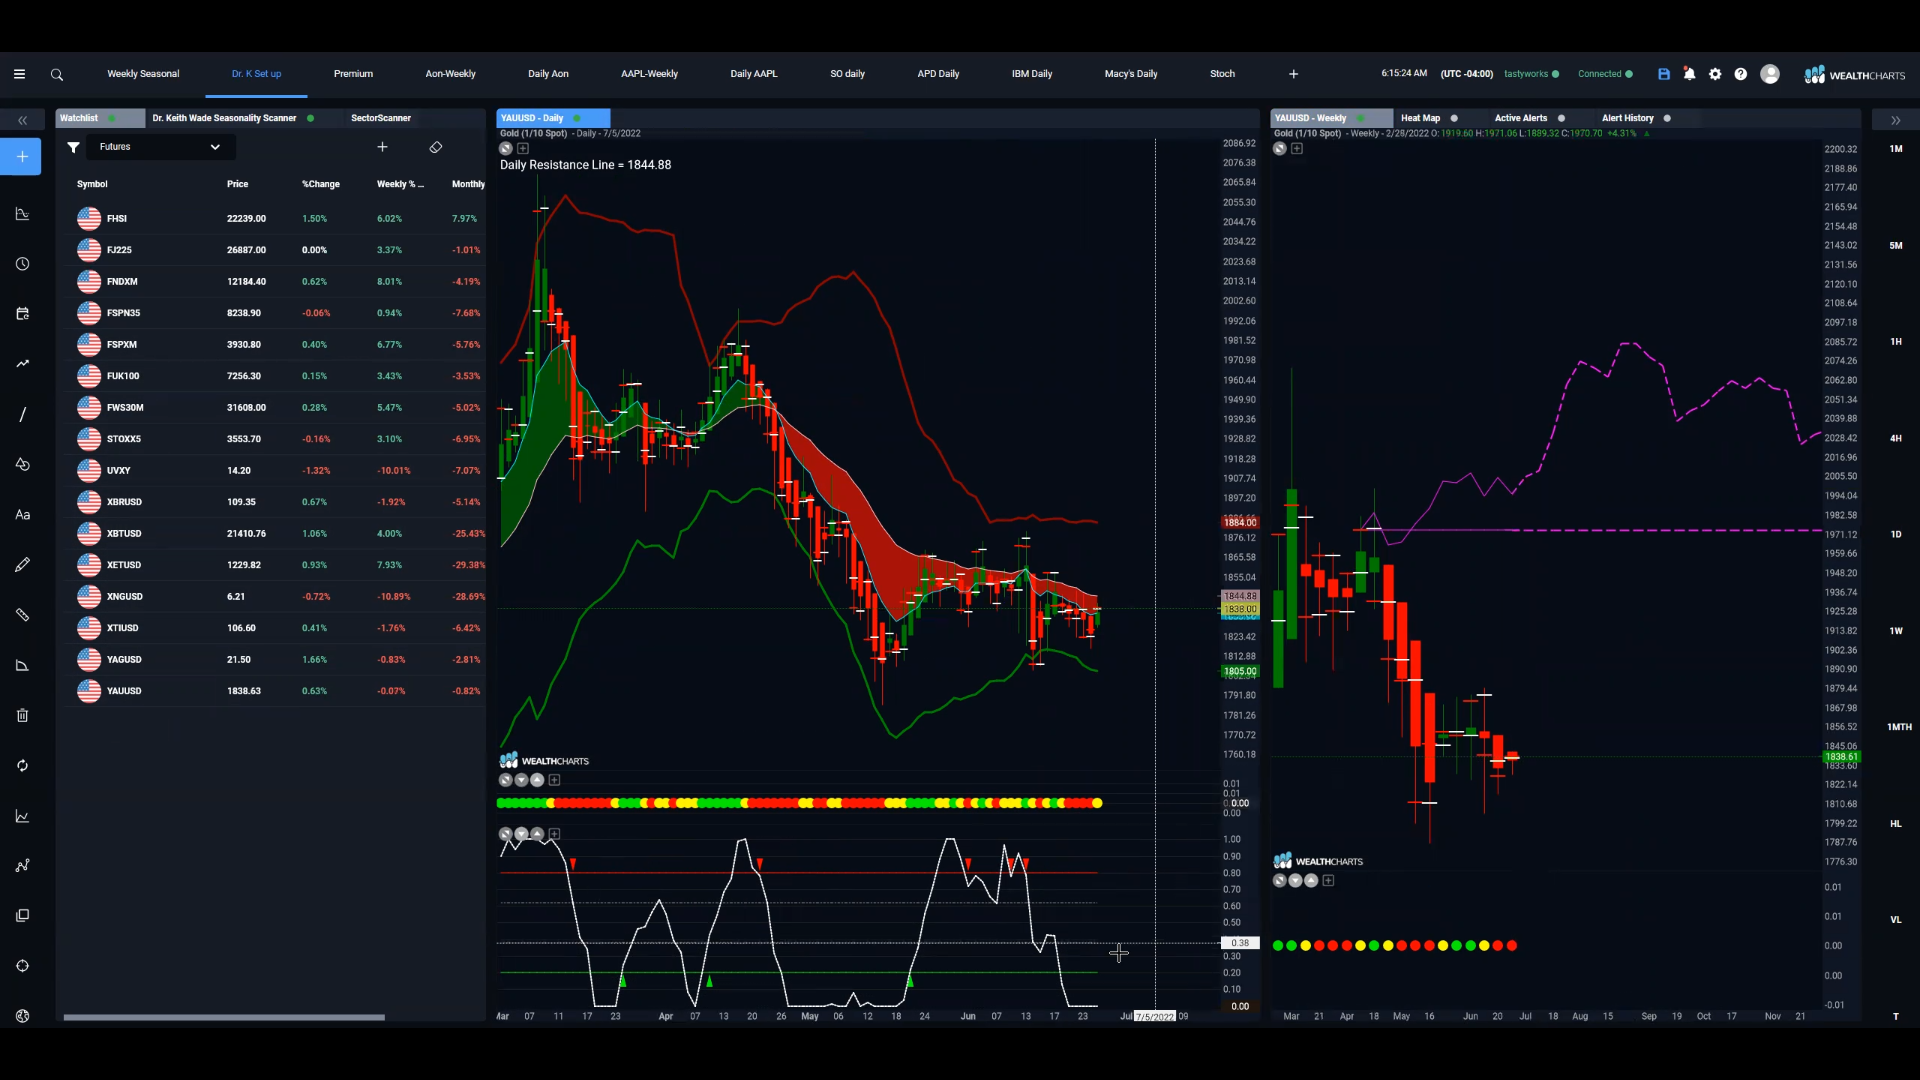This screenshot has height=1080, width=1920.
Task: Open the watchlist filter funnel icon
Action: [x=73, y=147]
